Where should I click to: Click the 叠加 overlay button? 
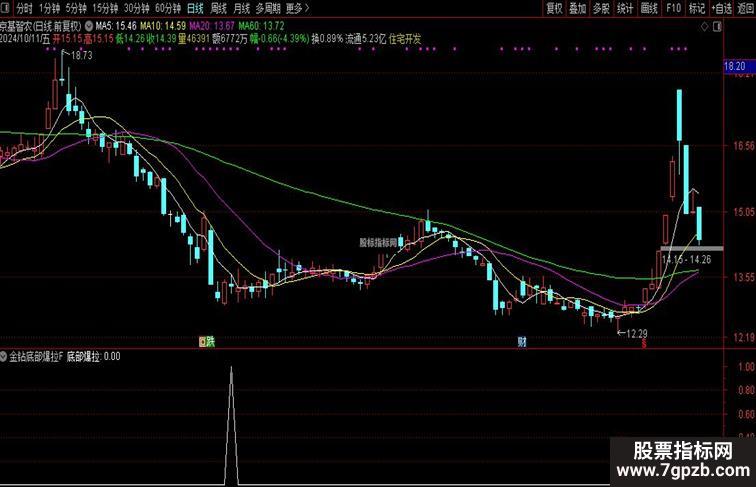[578, 8]
